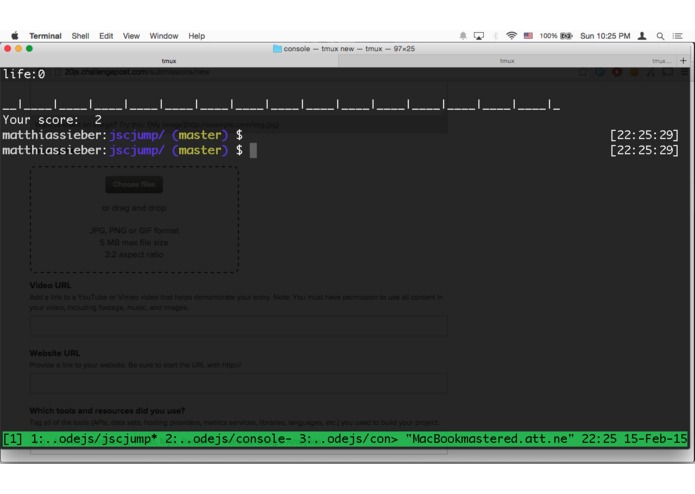
Task: Open Notification Center list icon
Action: [677, 36]
